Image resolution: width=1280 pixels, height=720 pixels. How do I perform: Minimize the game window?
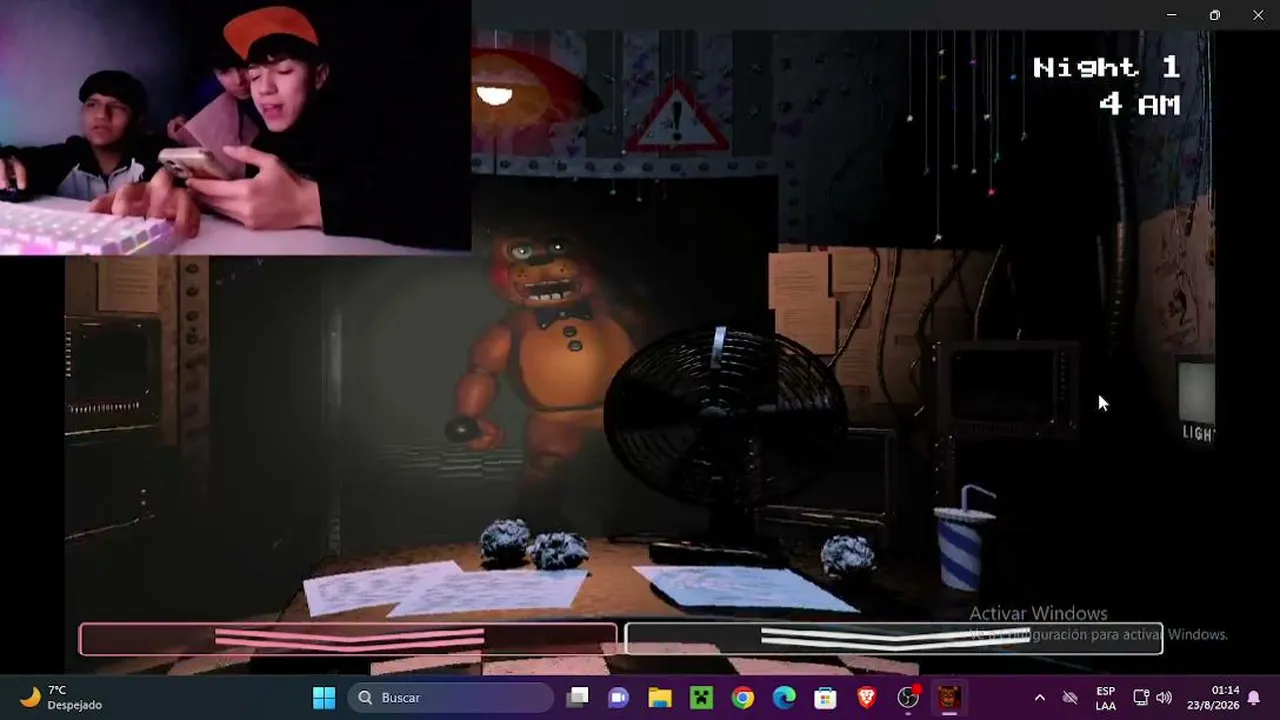(x=1172, y=15)
